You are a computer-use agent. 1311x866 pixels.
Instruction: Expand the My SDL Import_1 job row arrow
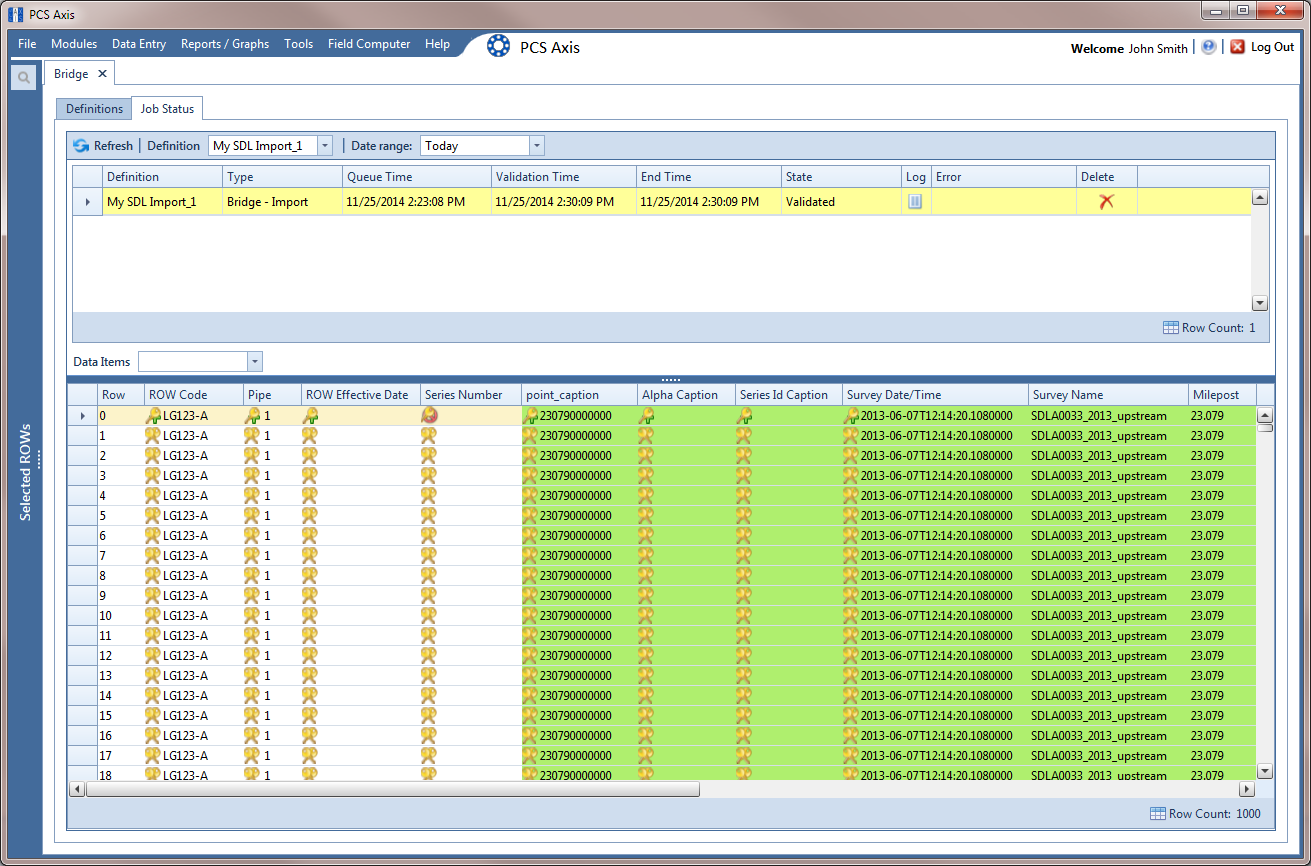(88, 202)
